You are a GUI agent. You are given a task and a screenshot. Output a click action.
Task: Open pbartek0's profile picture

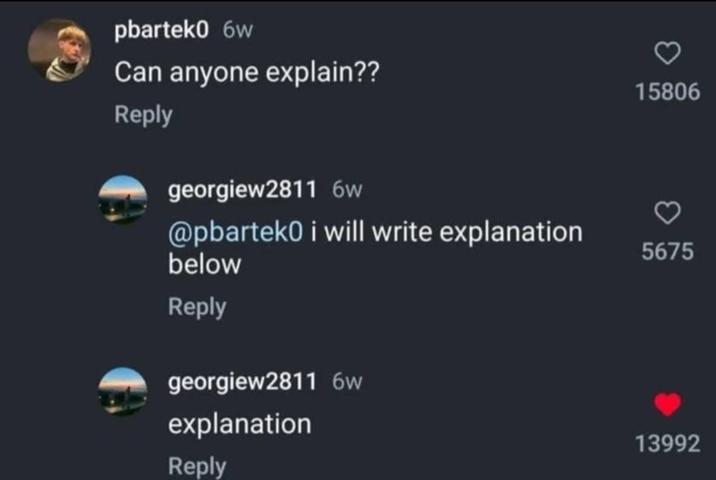[59, 51]
